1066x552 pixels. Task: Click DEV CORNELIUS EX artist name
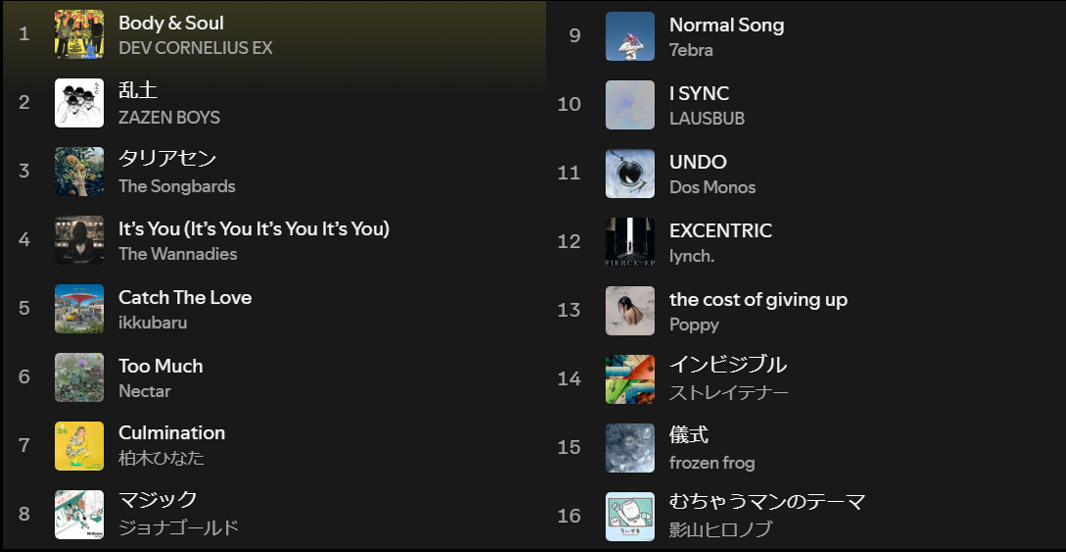click(195, 48)
